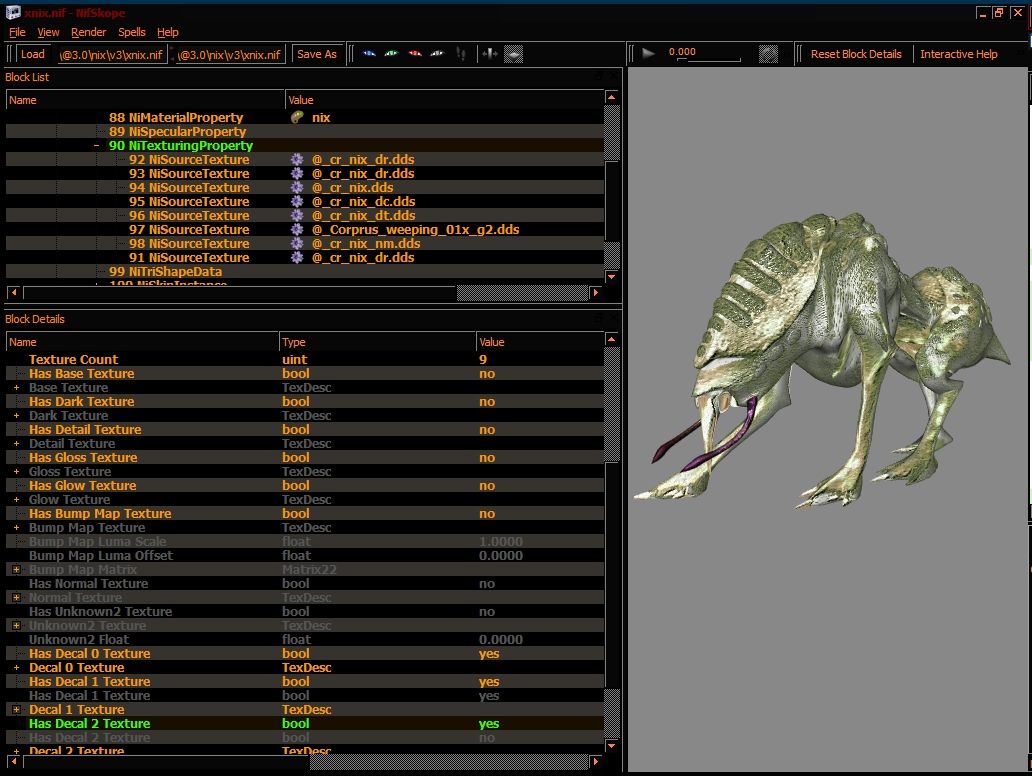The image size is (1032, 776).
Task: Click the 'no' value for Has Base Texture
Action: point(487,374)
